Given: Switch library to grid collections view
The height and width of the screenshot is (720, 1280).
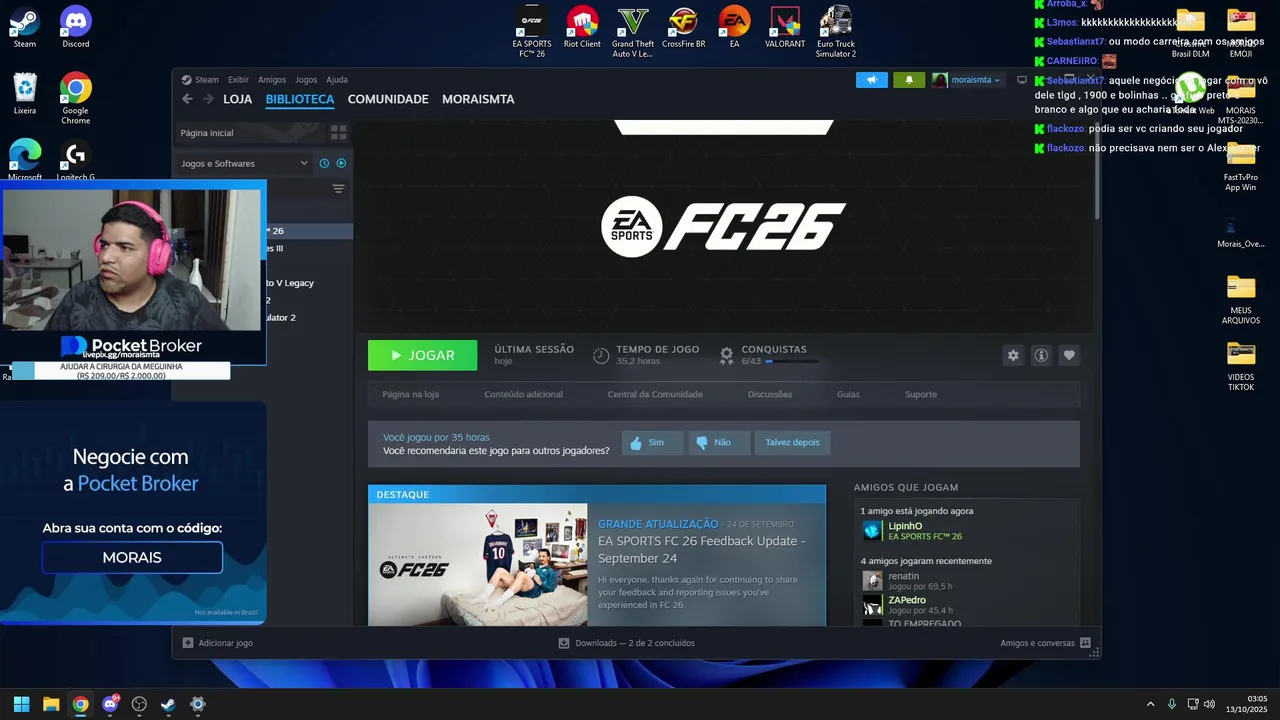Looking at the screenshot, I should (x=339, y=132).
